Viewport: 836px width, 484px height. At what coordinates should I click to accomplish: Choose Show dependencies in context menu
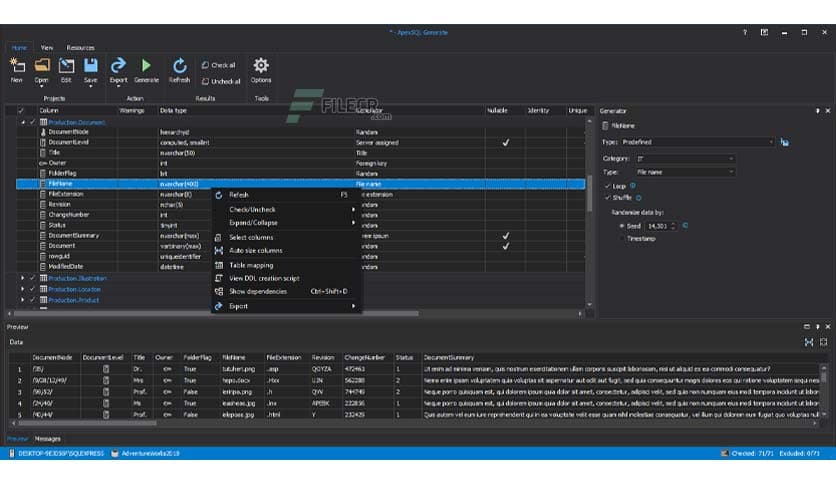tap(287, 292)
